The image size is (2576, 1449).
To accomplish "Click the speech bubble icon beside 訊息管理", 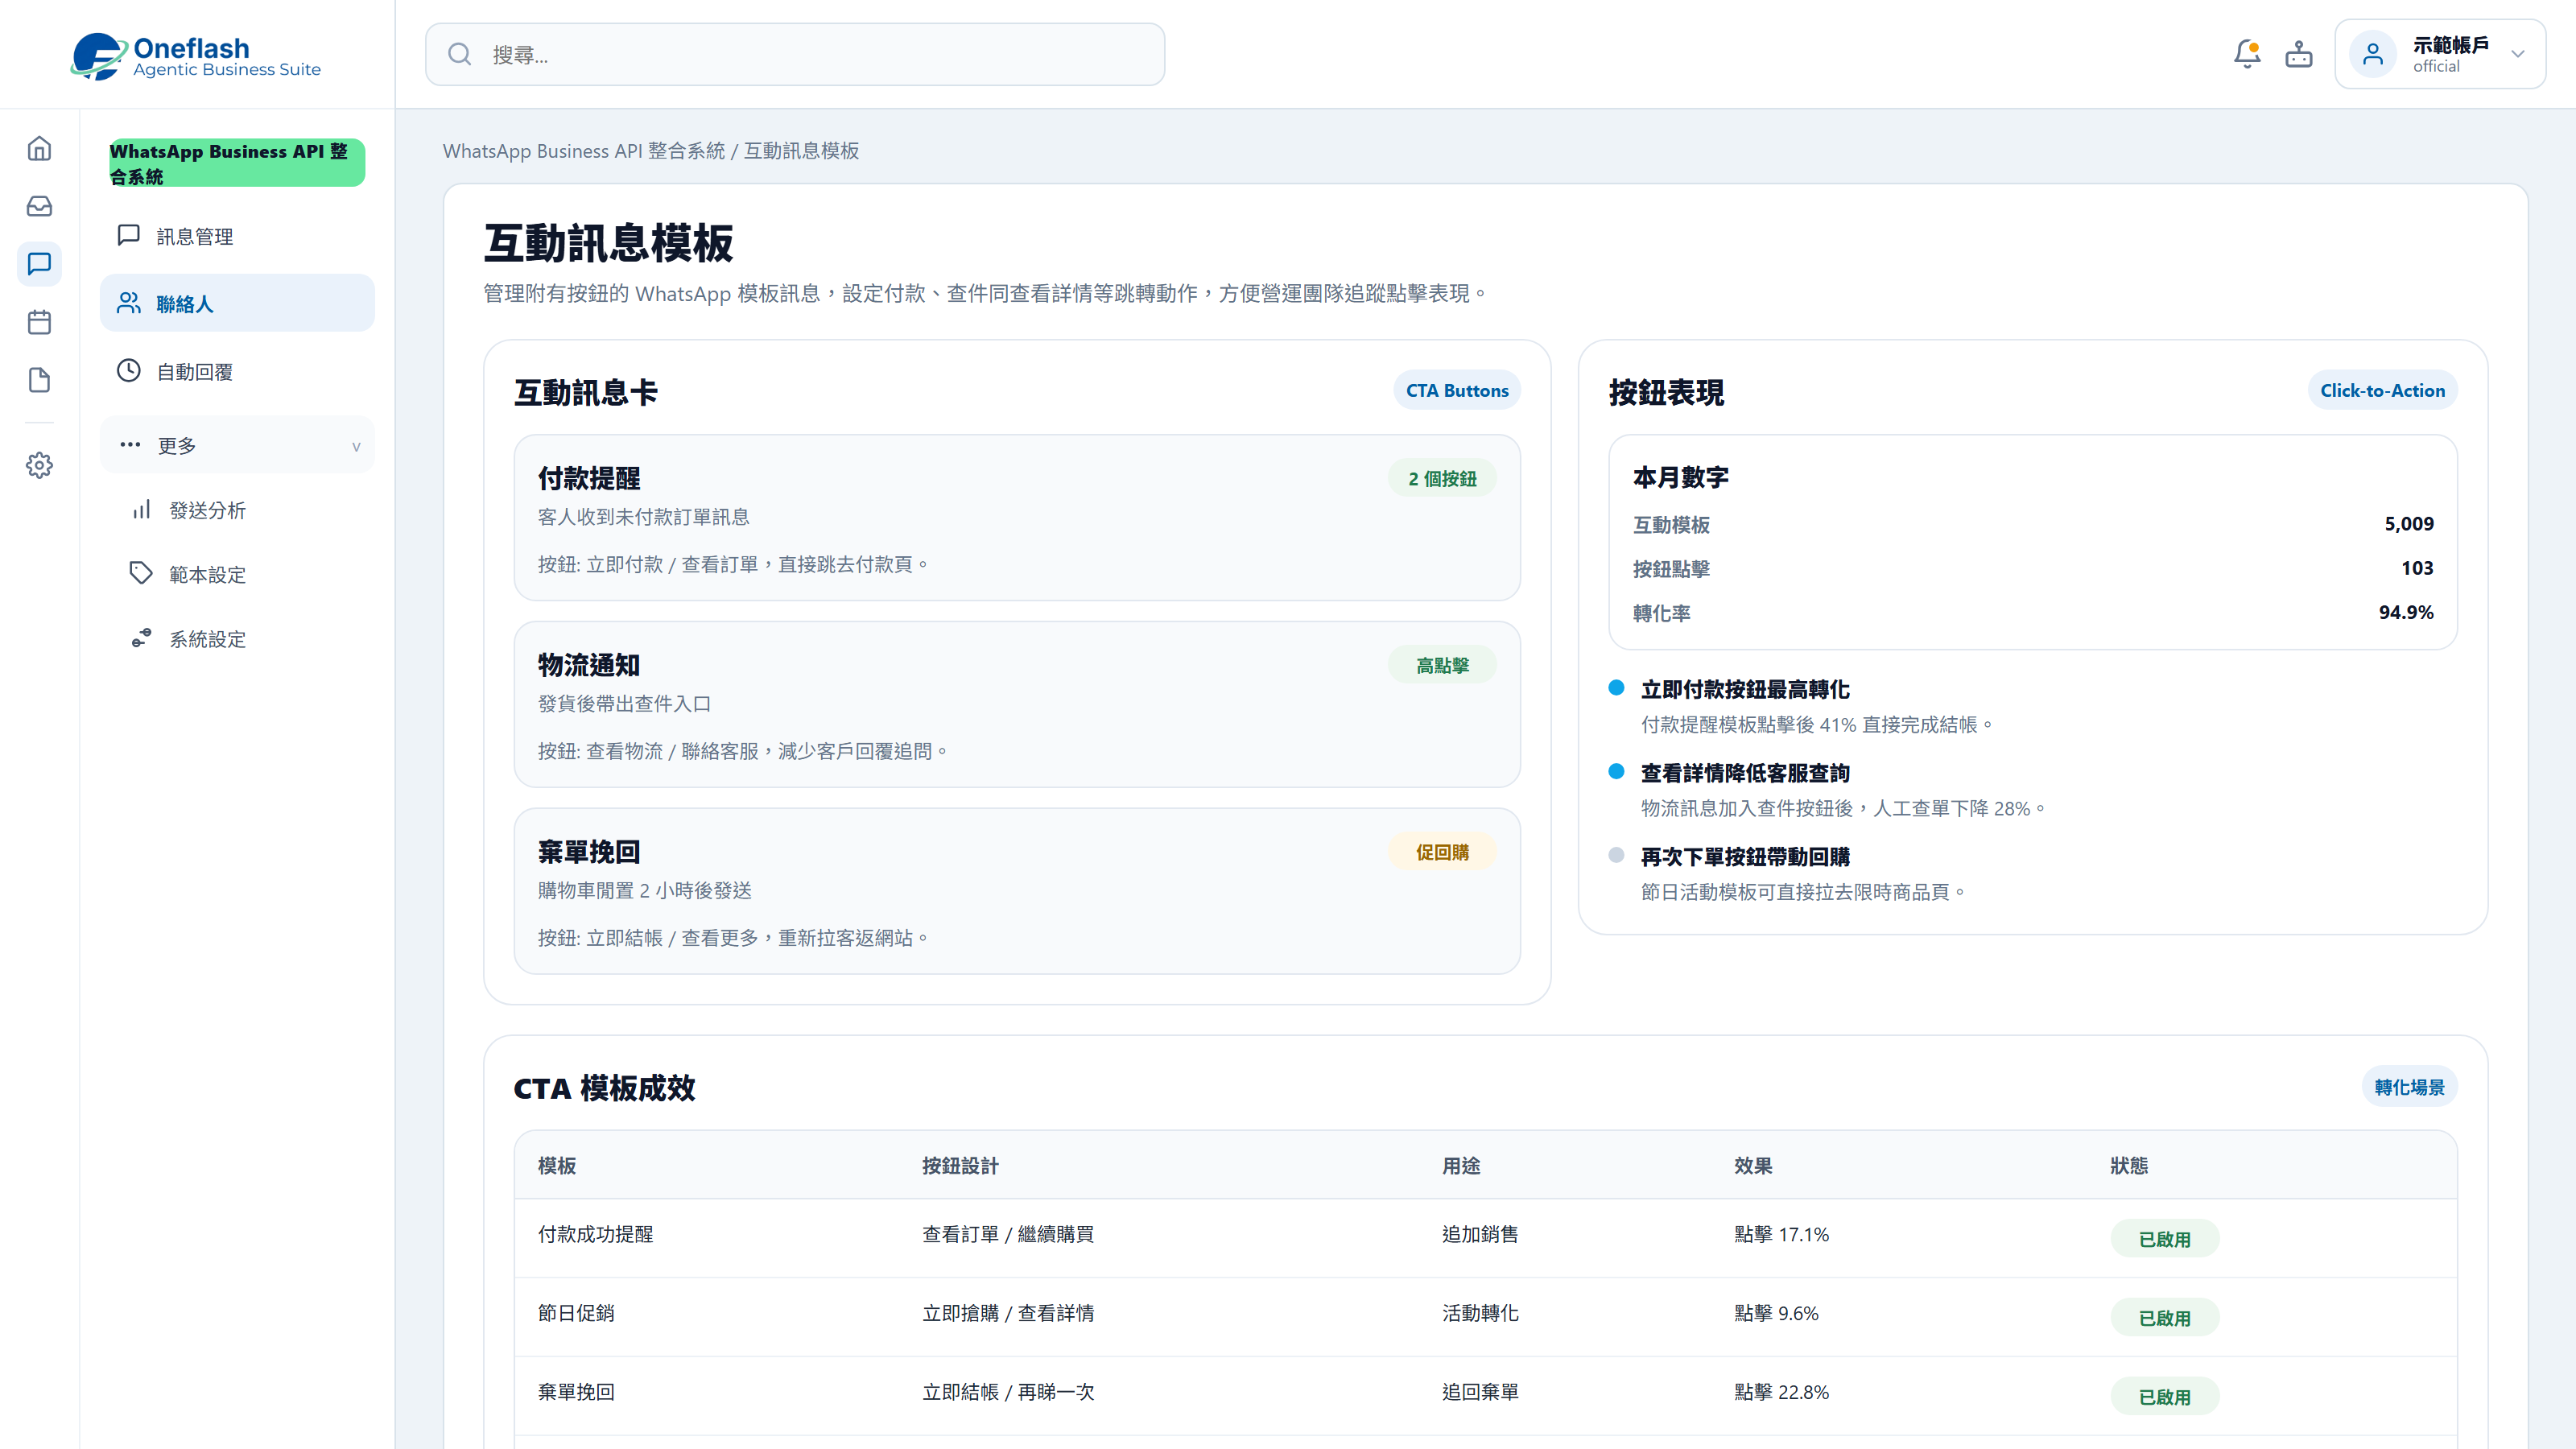I will click(x=129, y=235).
